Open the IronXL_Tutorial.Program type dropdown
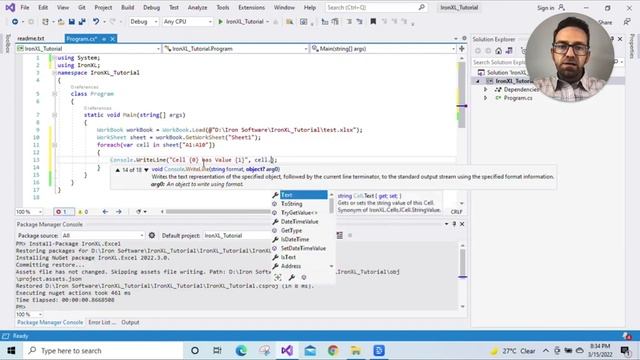This screenshot has width=640, height=360. click(x=236, y=49)
